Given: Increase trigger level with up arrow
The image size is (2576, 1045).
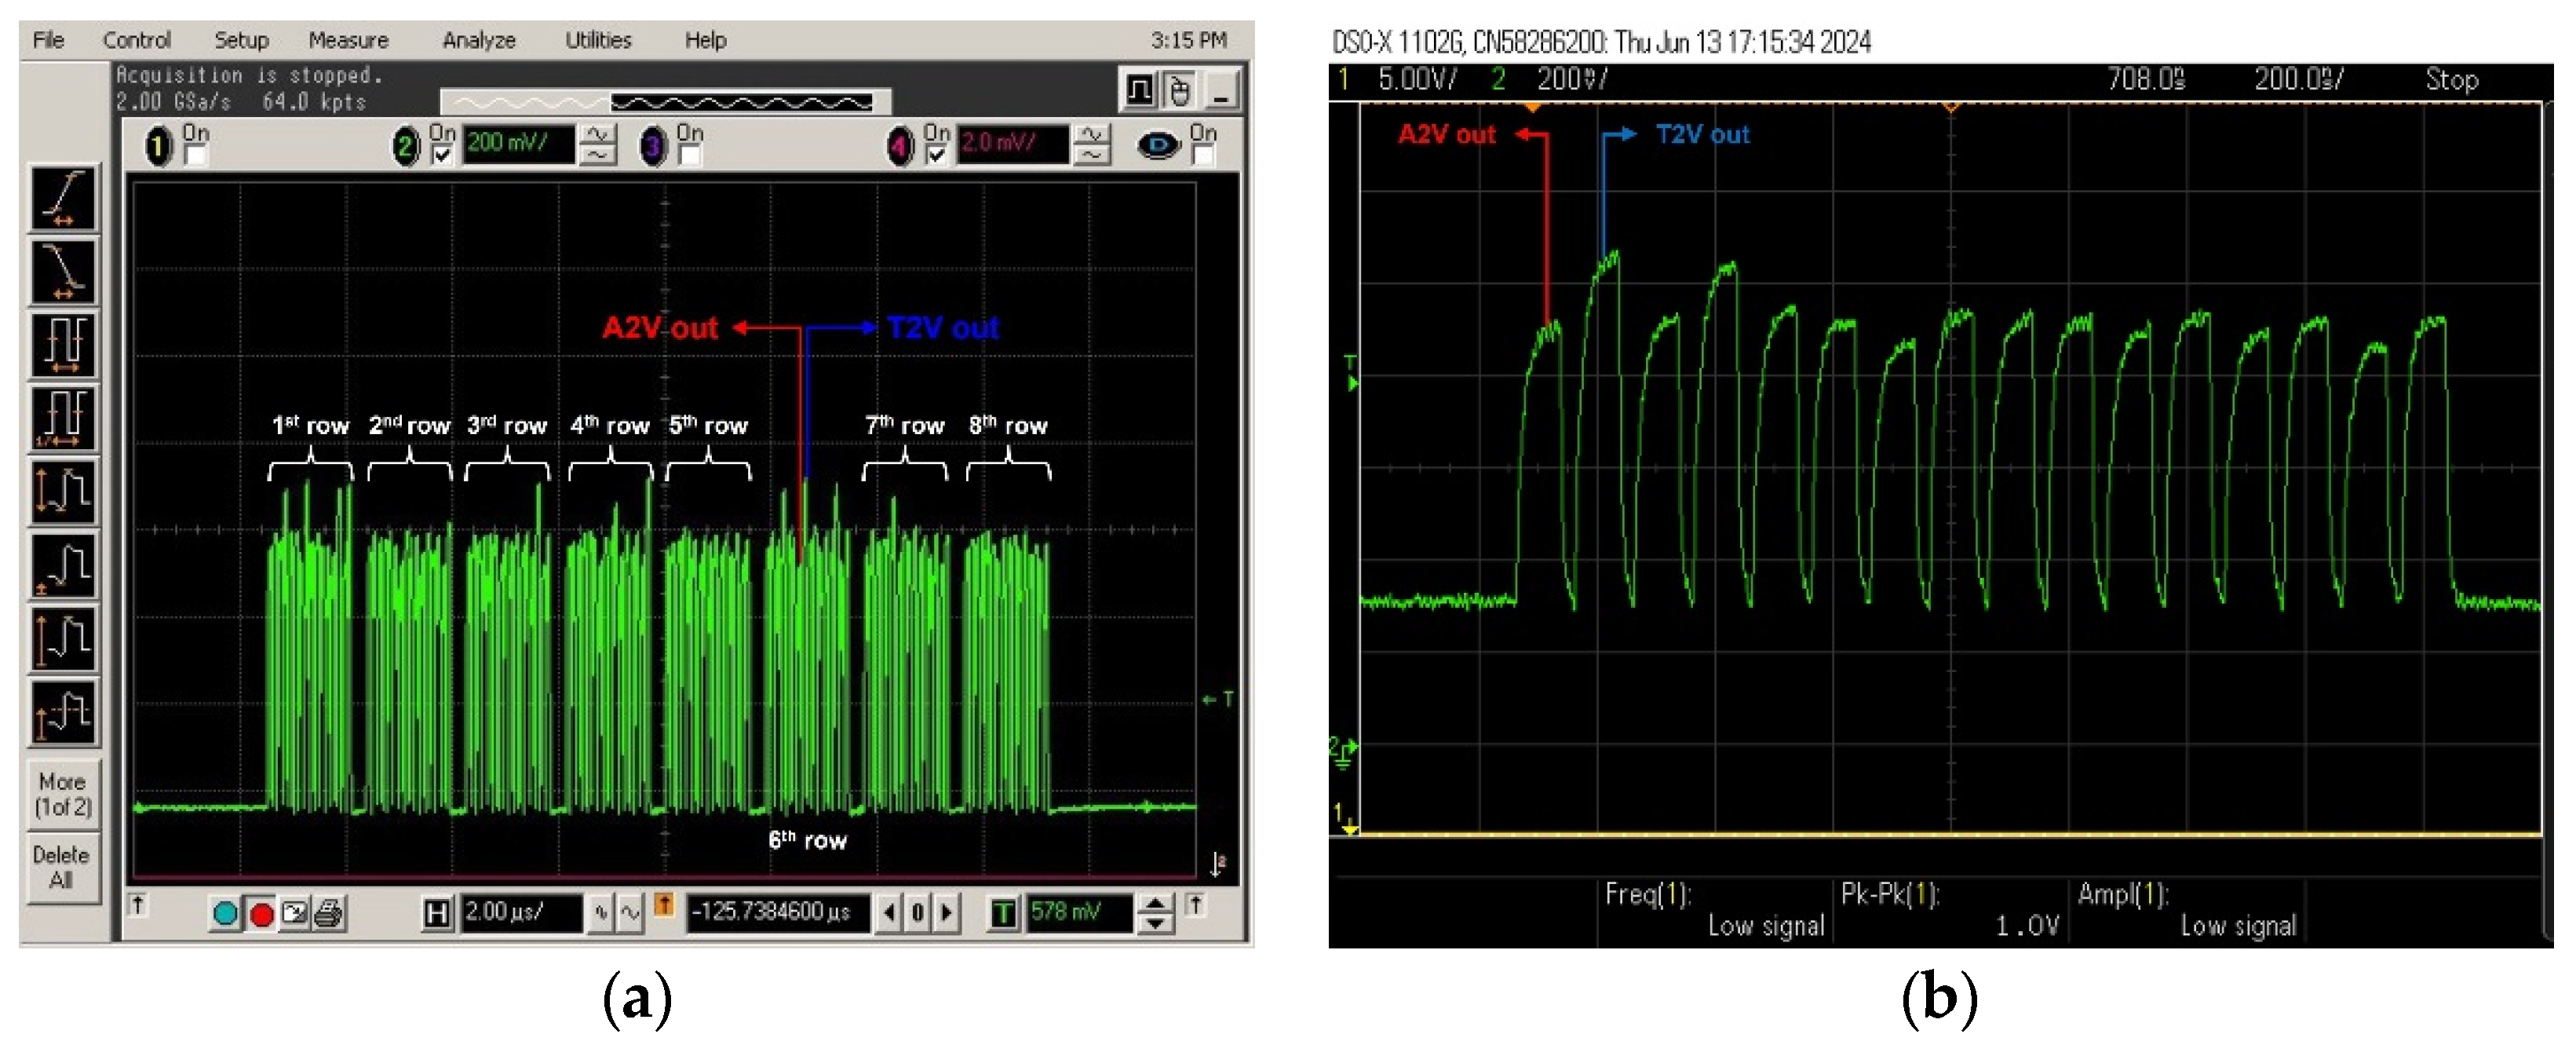Looking at the screenshot, I should pos(1156,904).
